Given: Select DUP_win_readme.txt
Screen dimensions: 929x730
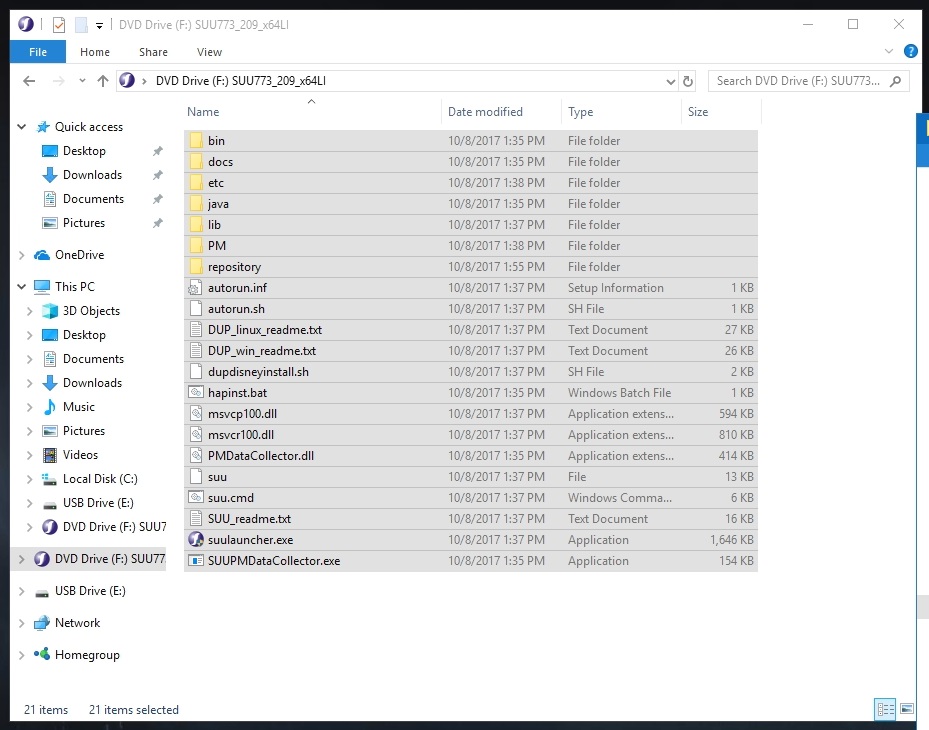Looking at the screenshot, I should 471,351.
